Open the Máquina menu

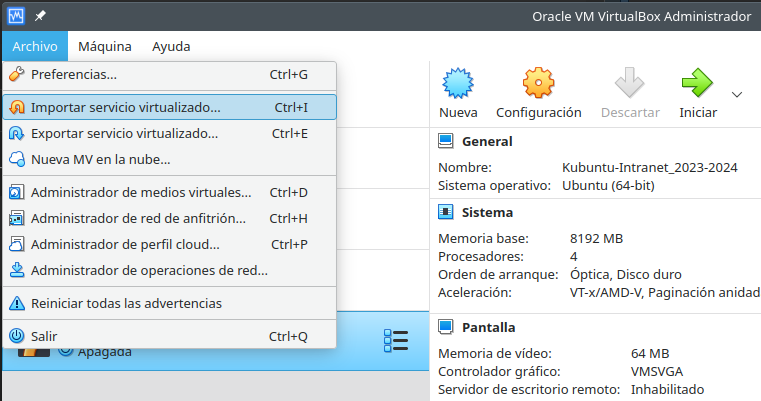(x=104, y=46)
